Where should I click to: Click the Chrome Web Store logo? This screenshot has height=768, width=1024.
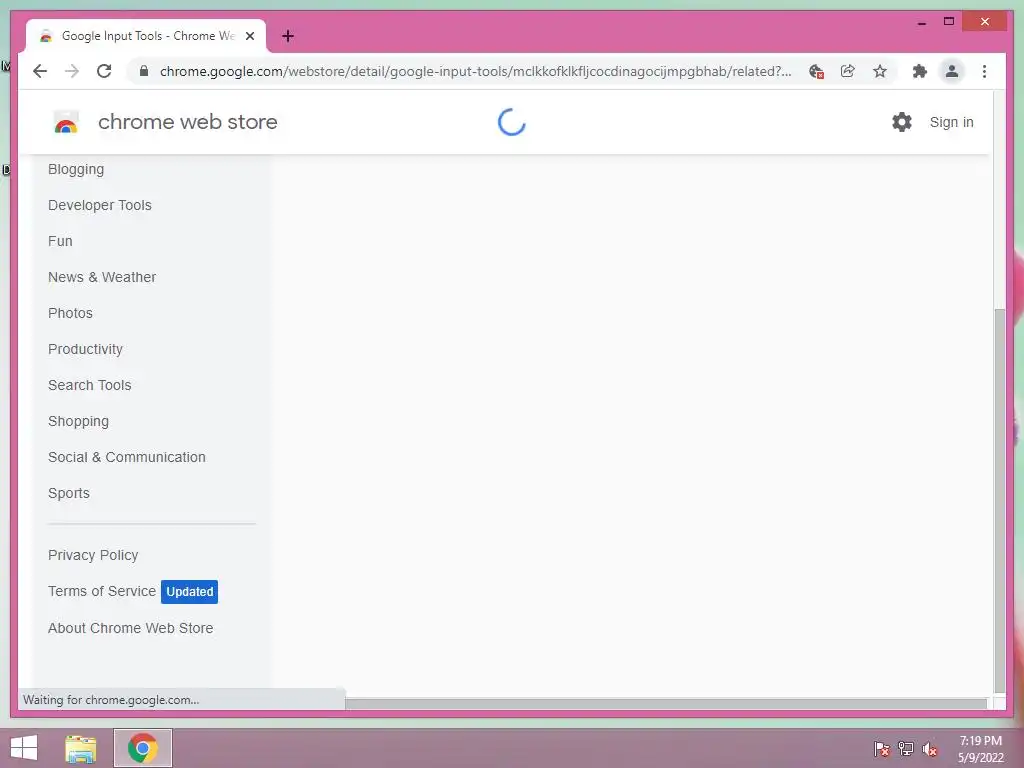(x=66, y=122)
